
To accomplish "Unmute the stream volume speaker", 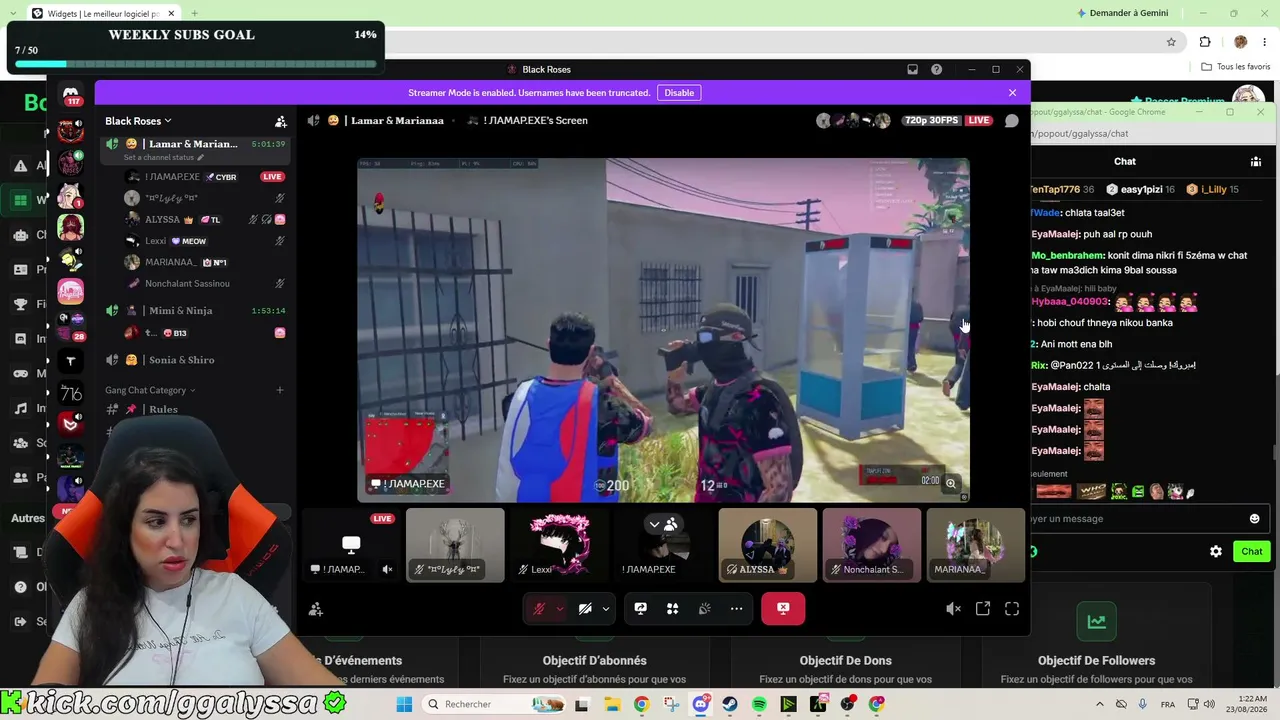I will pyautogui.click(x=953, y=608).
